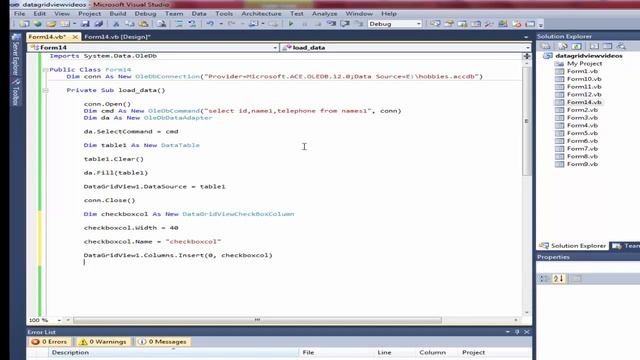Collapse the Public Class Form14 outline
Image resolution: width=640 pixels, height=360 pixels.
coord(45,70)
